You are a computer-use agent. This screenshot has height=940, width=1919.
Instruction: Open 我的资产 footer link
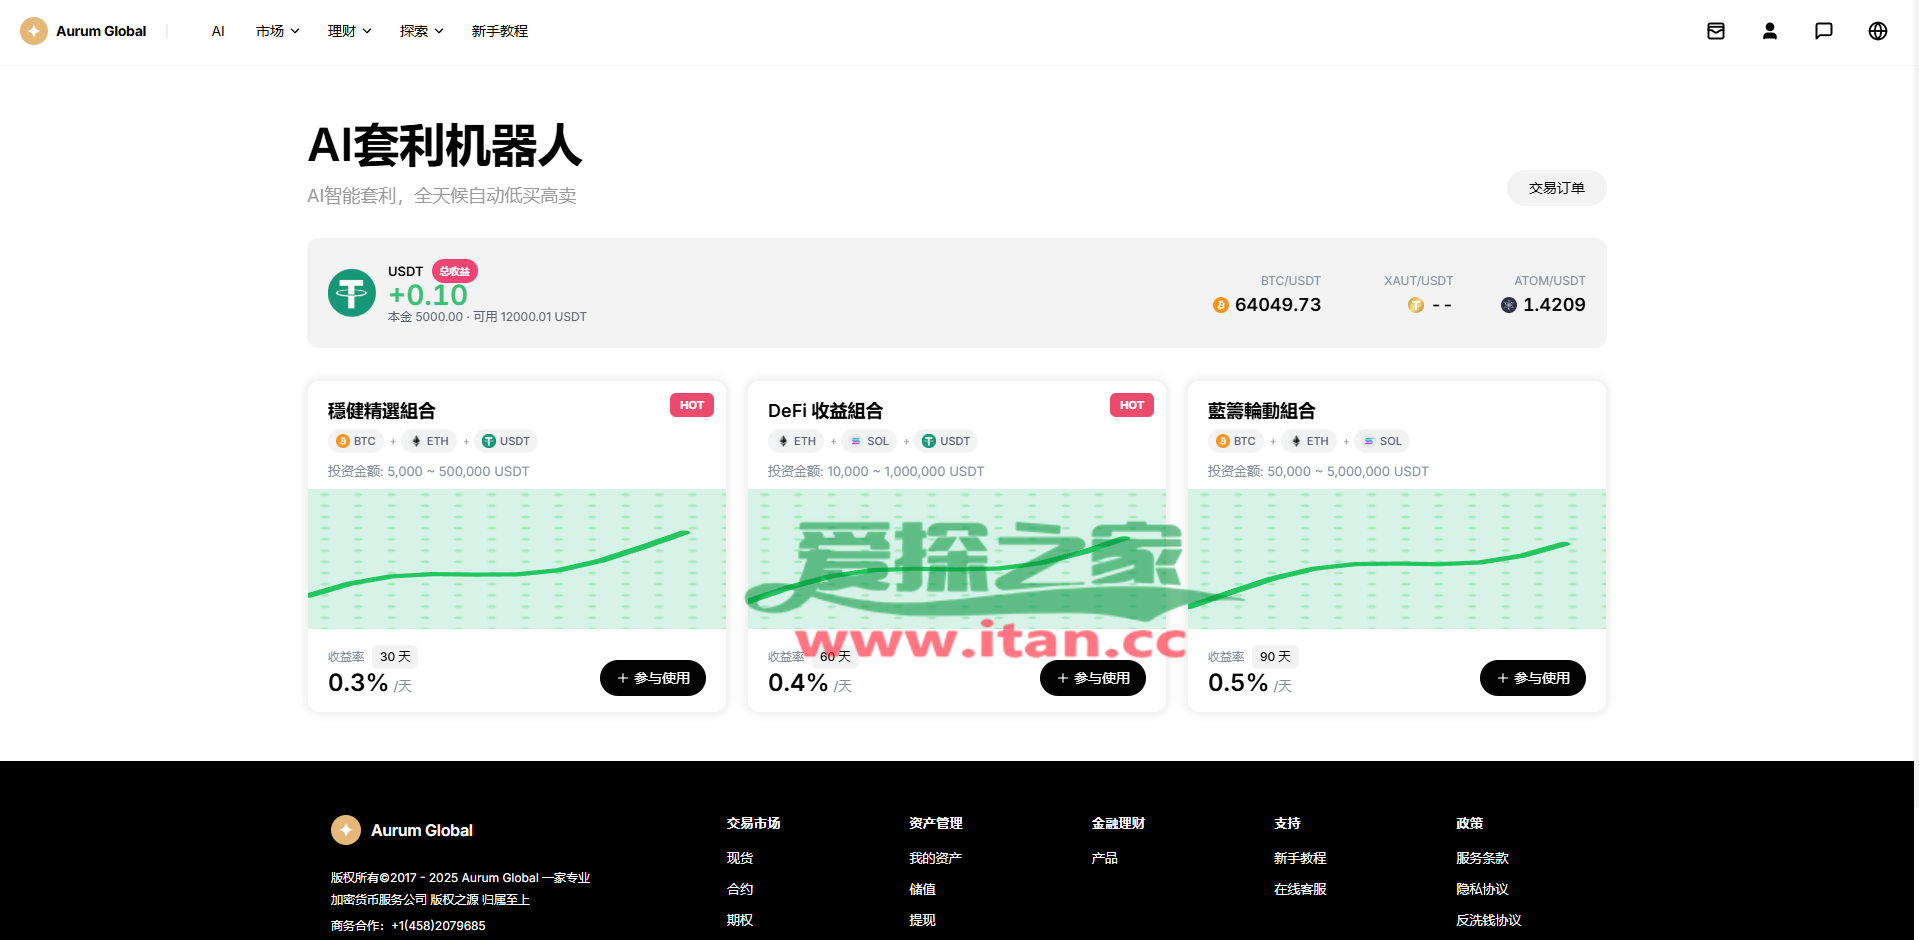pyautogui.click(x=936, y=858)
